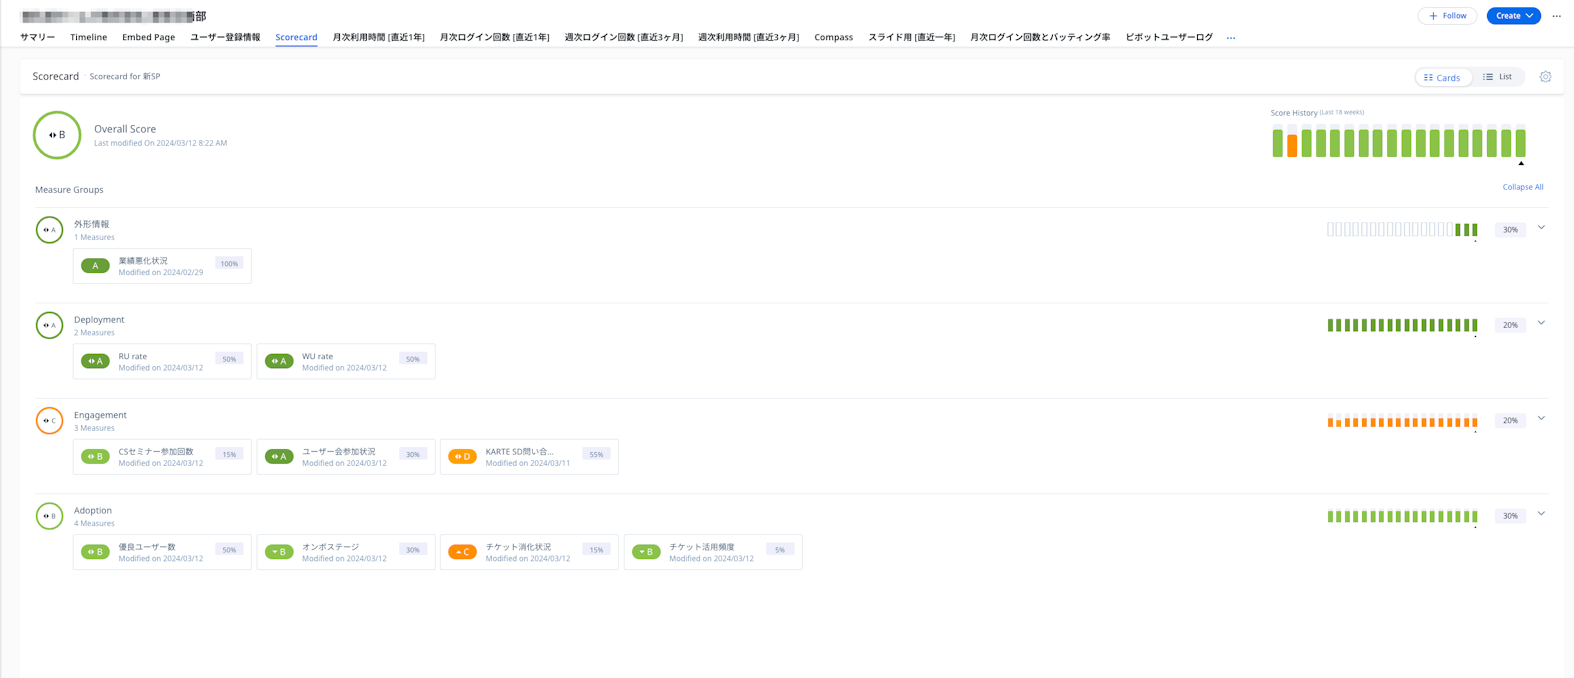1574x678 pixels.
Task: Show more tabs via the overflow ellipsis
Action: (x=1231, y=38)
